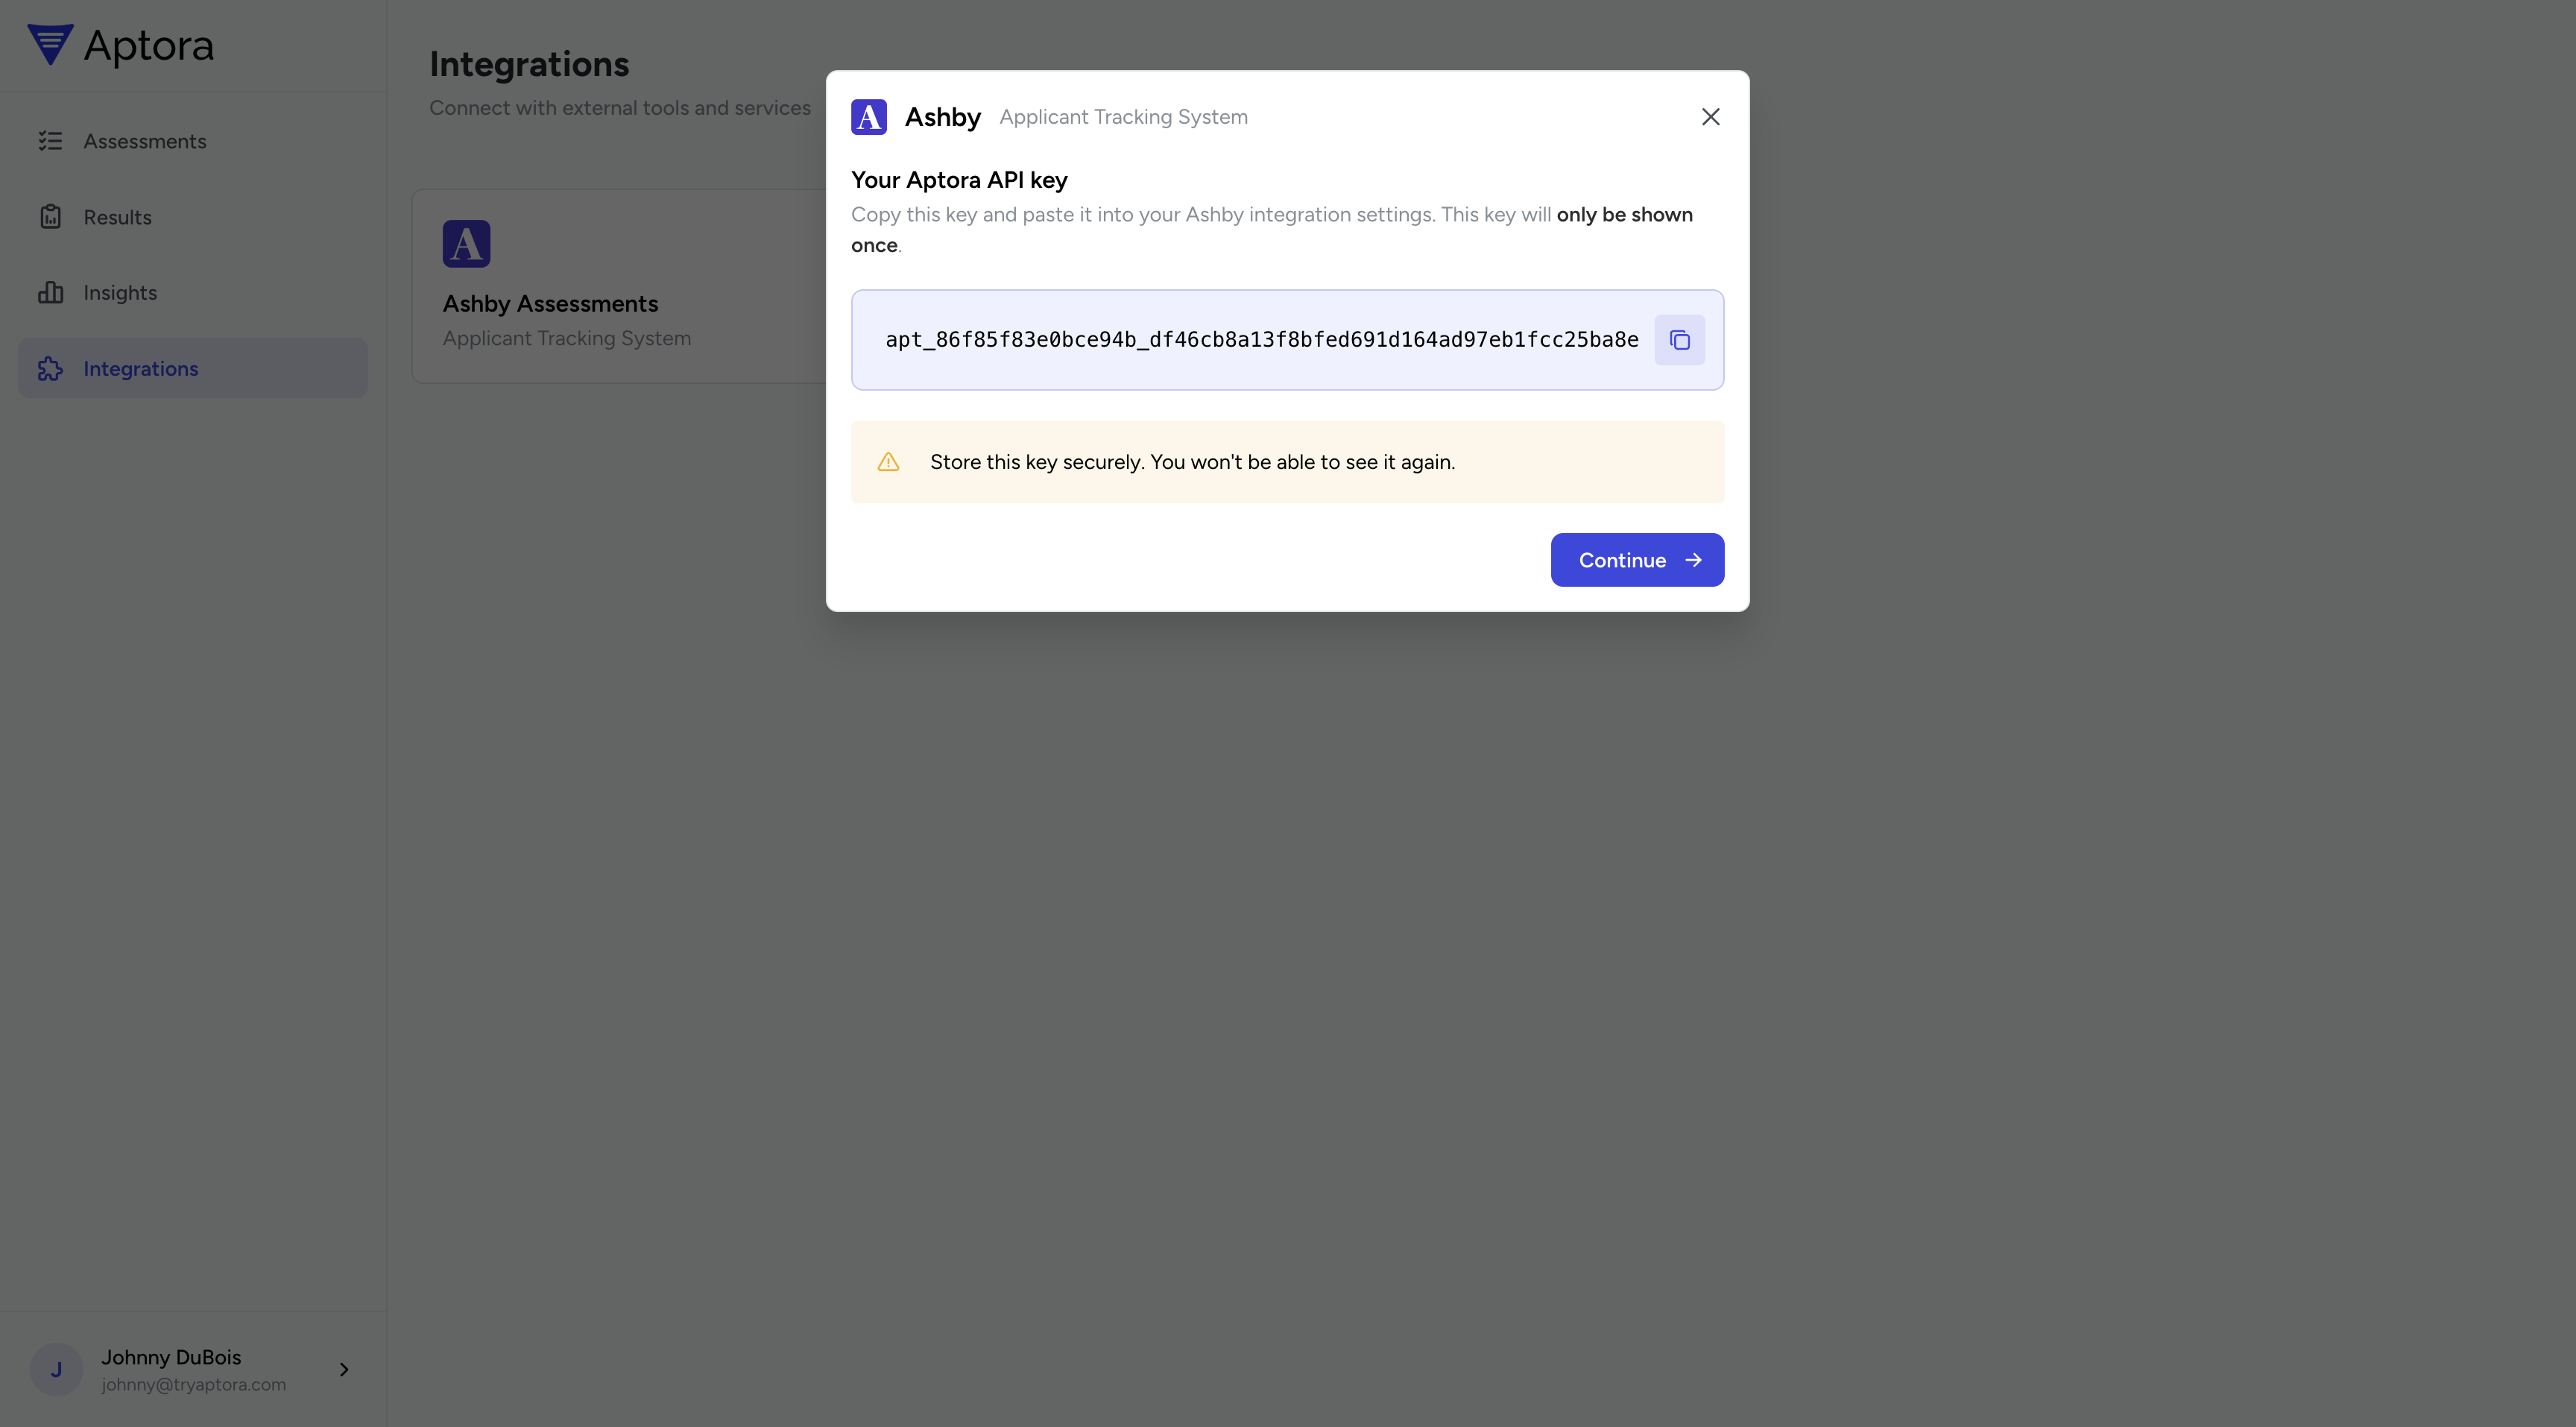Select the Integrations puzzle icon
Viewport: 2576px width, 1427px height.
pyautogui.click(x=51, y=368)
